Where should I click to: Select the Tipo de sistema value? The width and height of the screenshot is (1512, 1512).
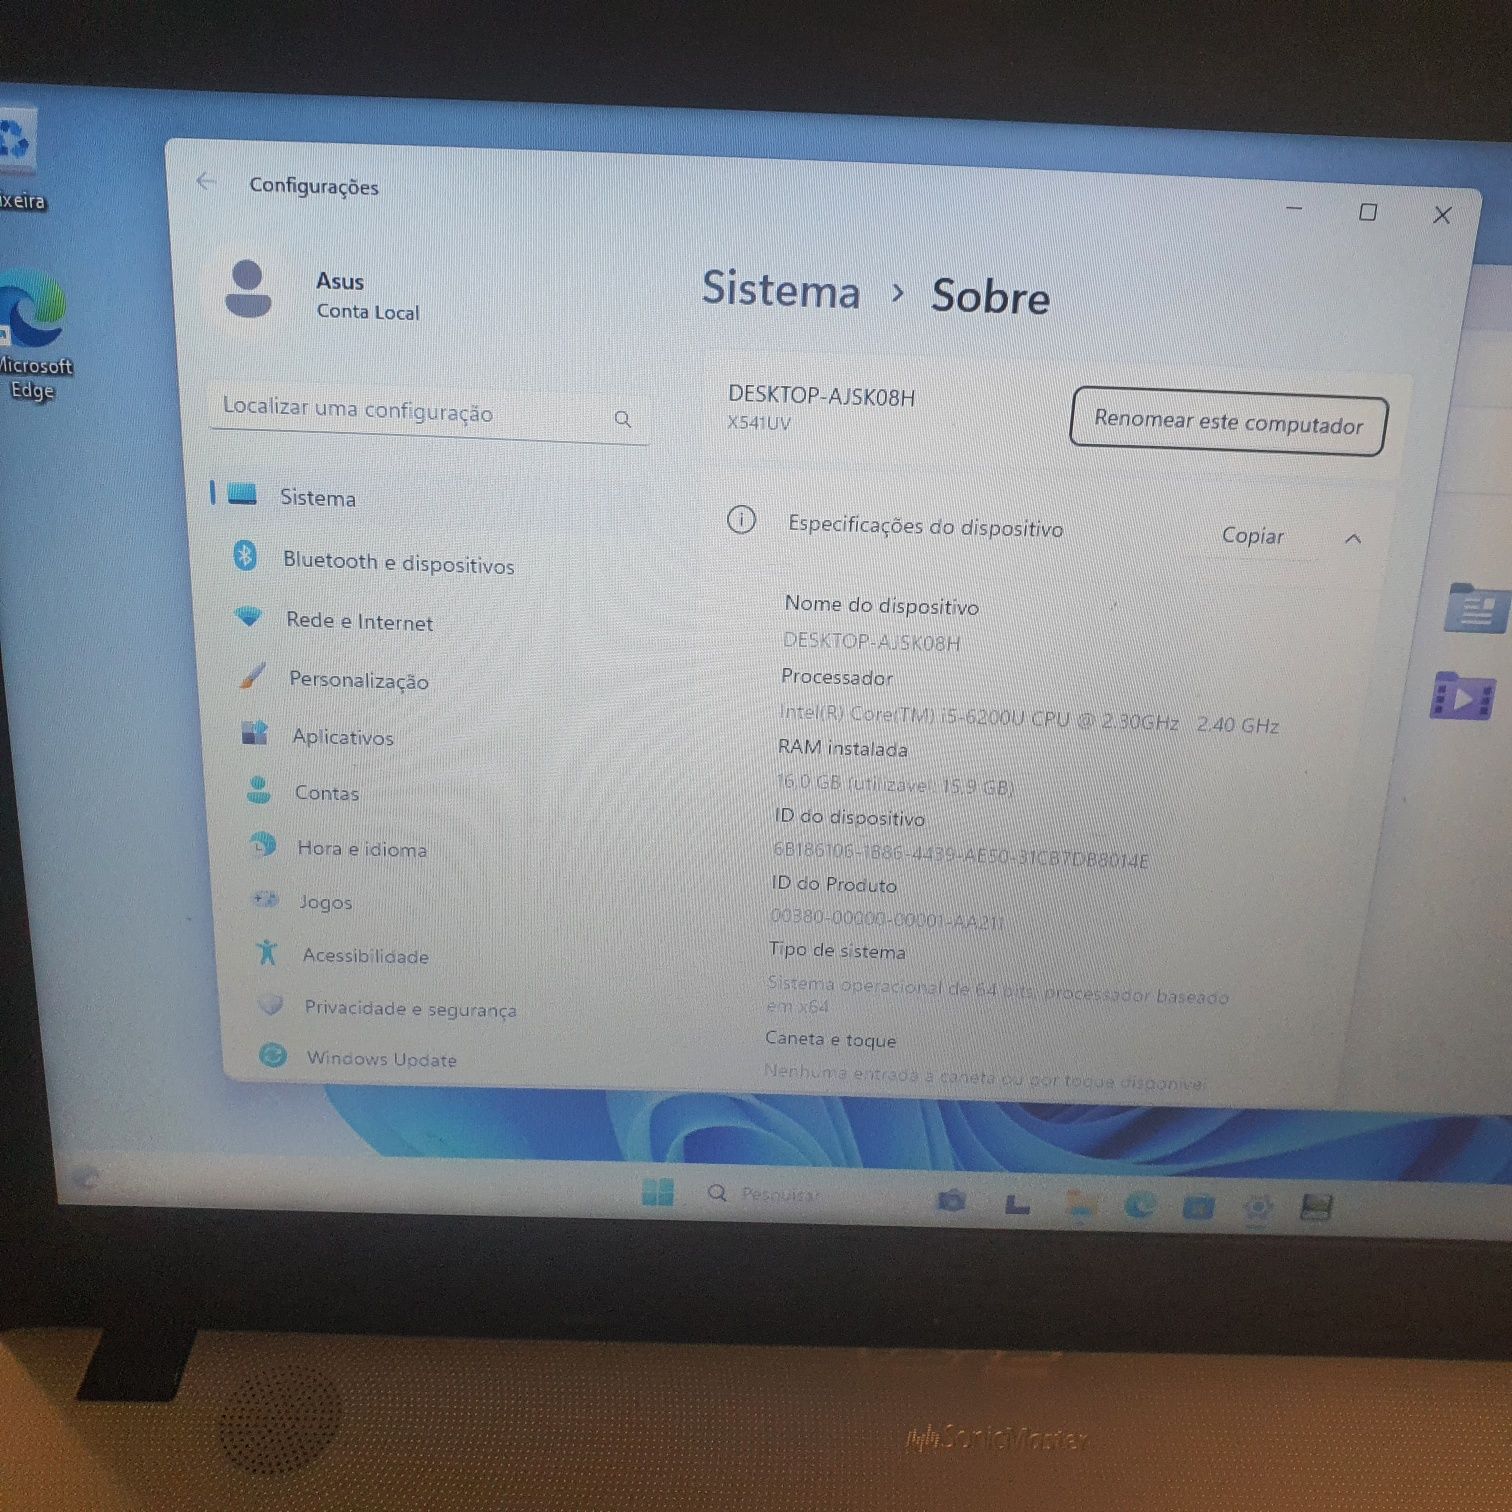(x=996, y=994)
